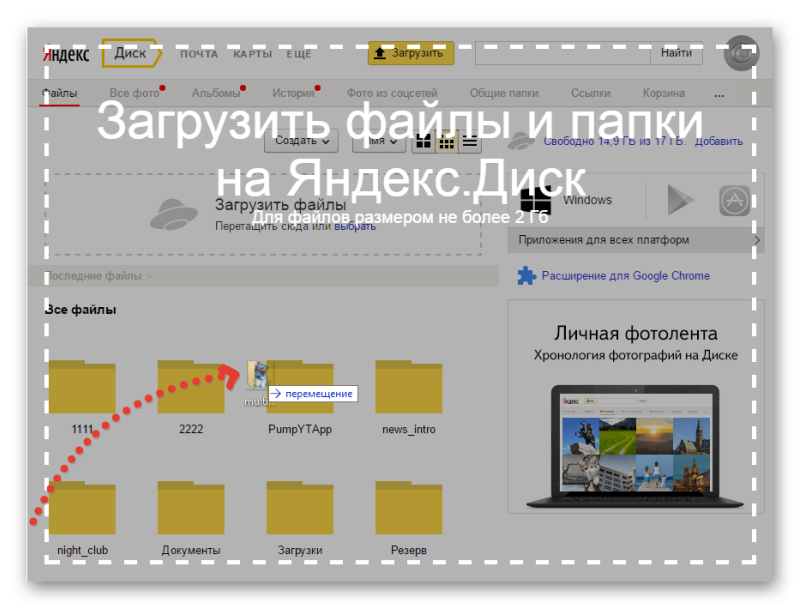
Task: Click the search input field
Action: [562, 53]
